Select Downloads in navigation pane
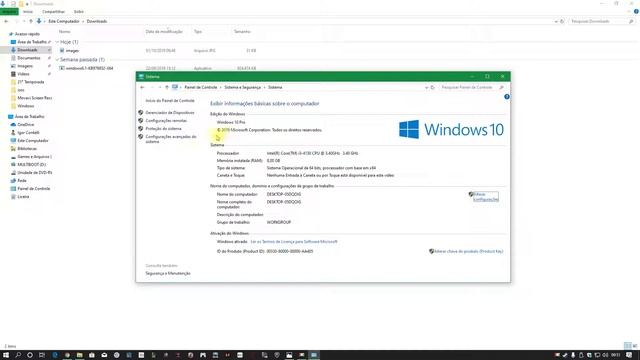This screenshot has height=360, width=640. (27, 50)
